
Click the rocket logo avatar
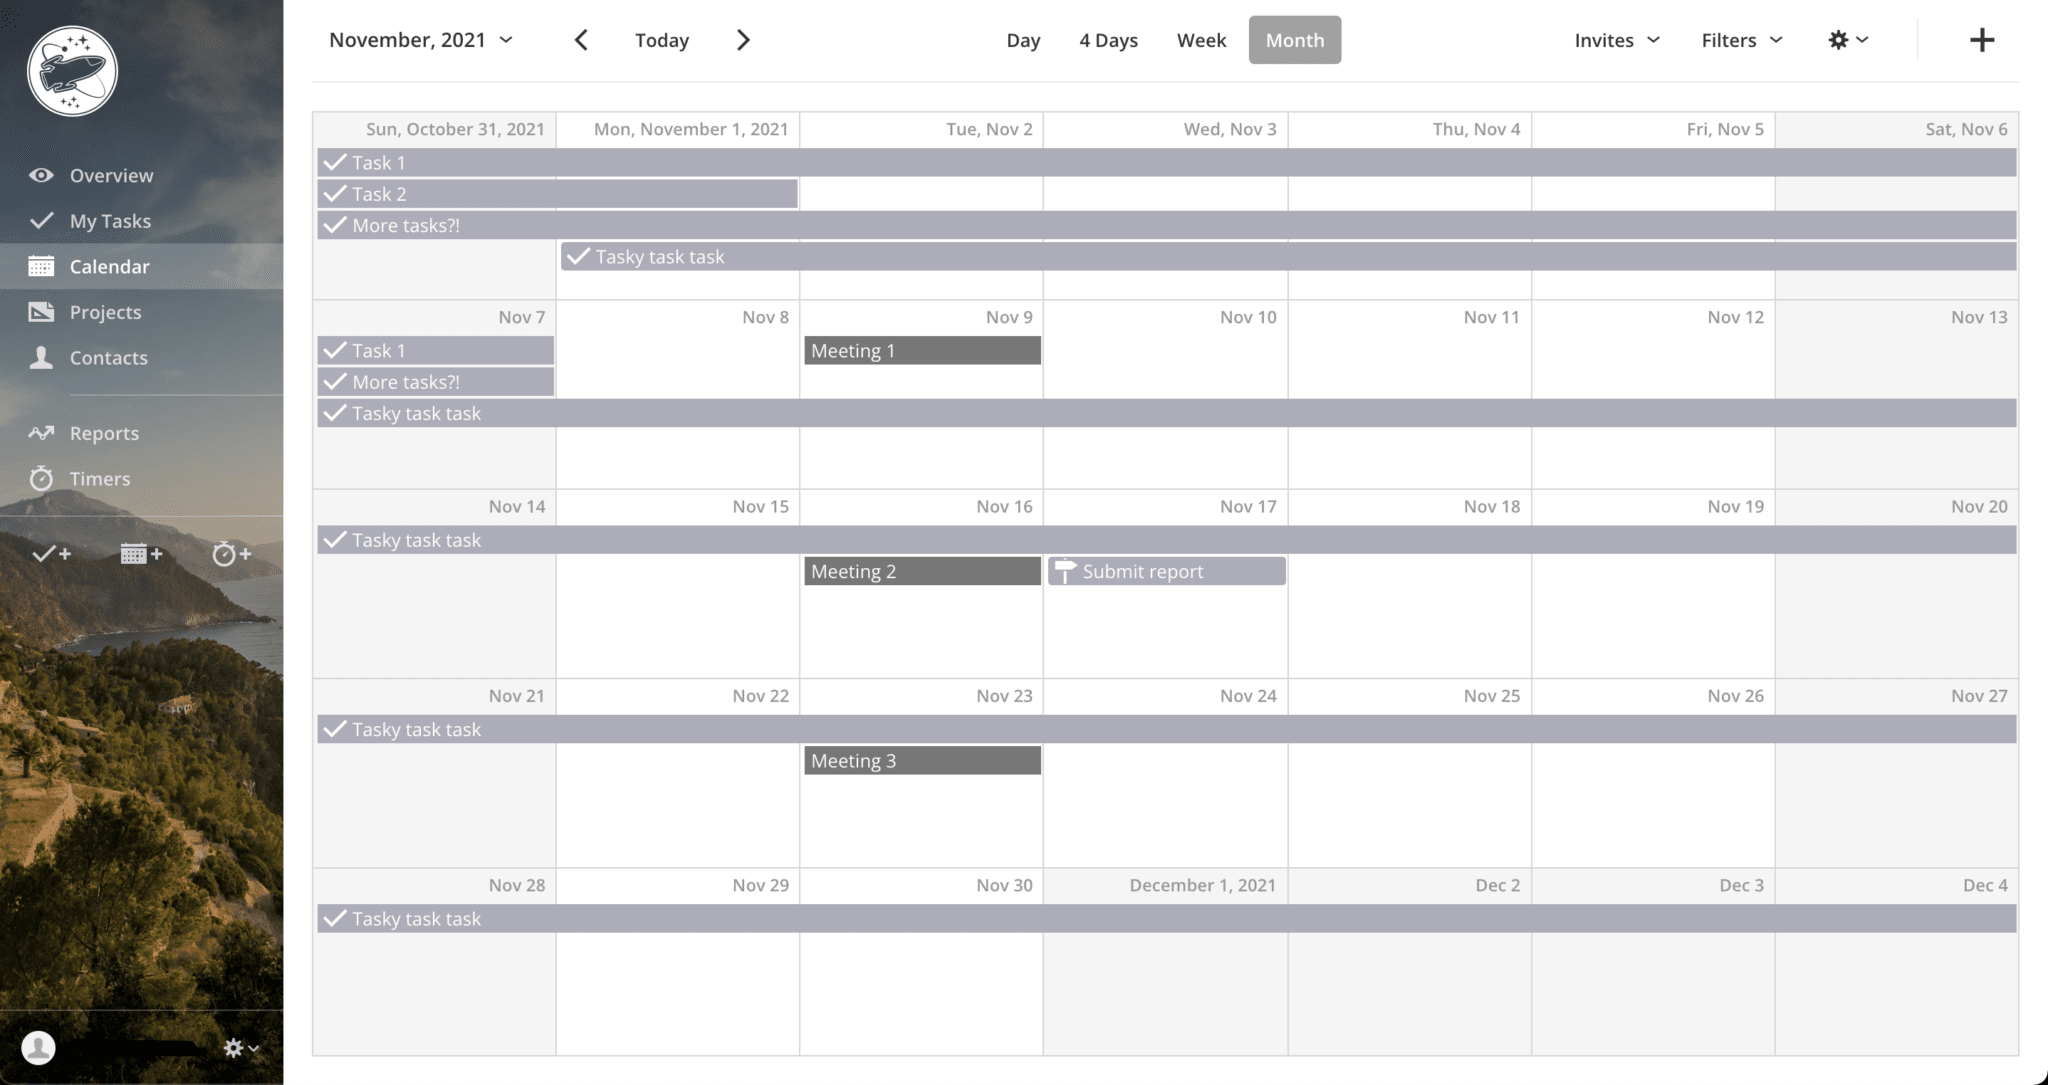point(72,71)
